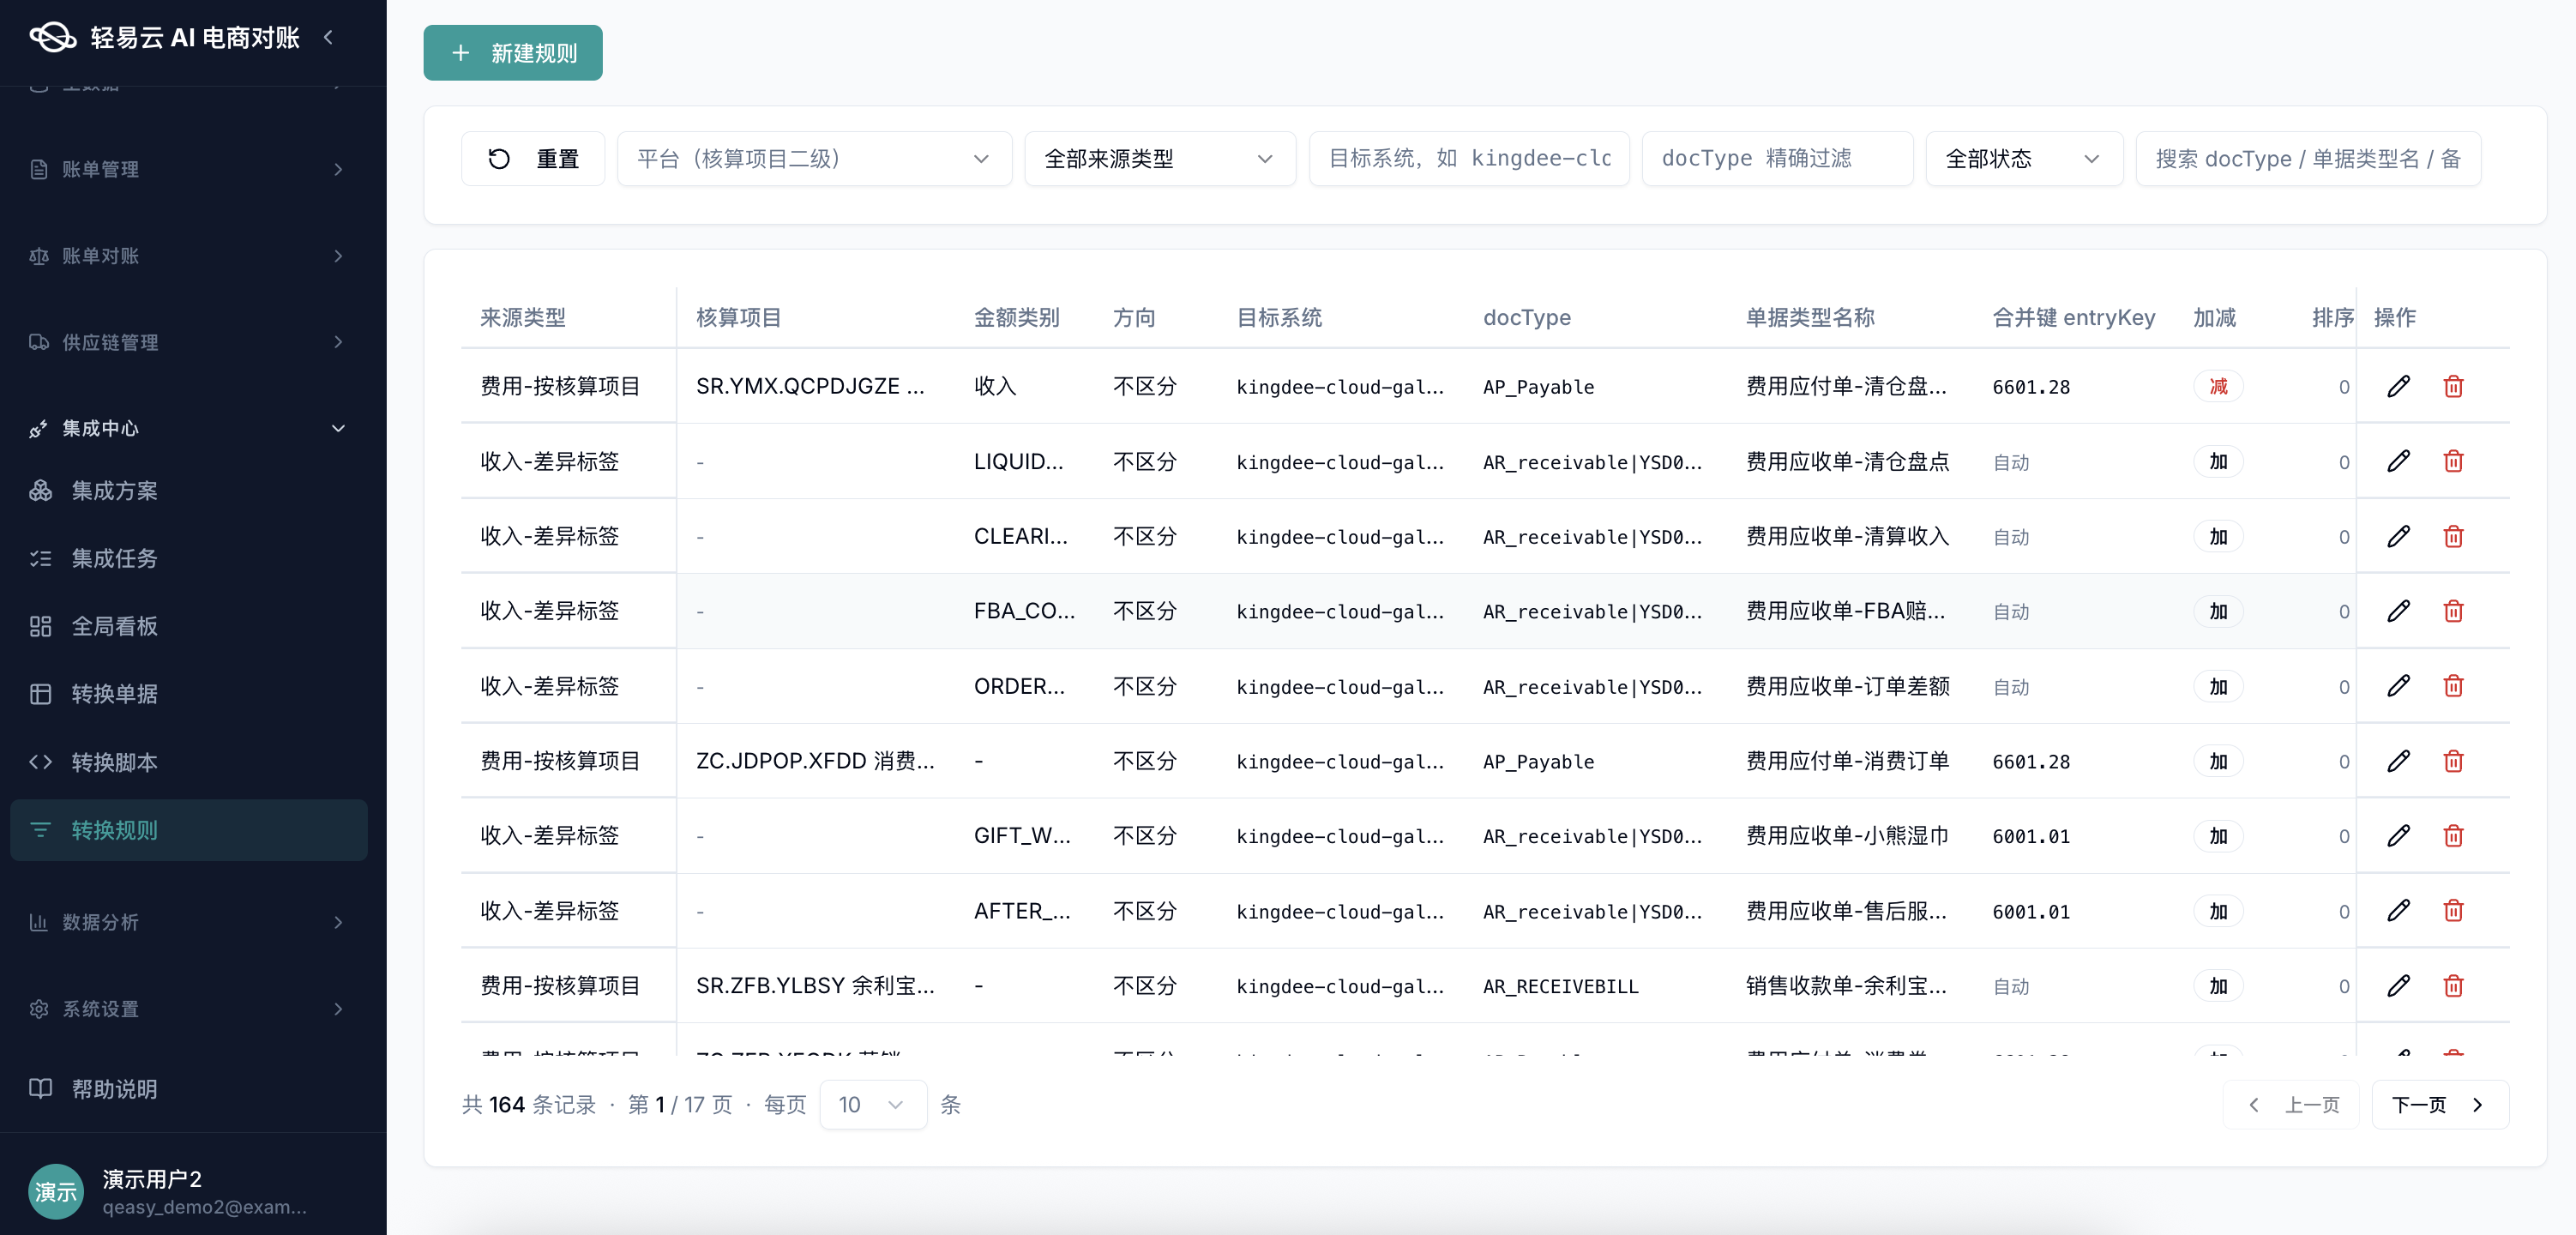2576x1235 pixels.
Task: Select 转换规则 in the sidebar
Action: tap(188, 830)
